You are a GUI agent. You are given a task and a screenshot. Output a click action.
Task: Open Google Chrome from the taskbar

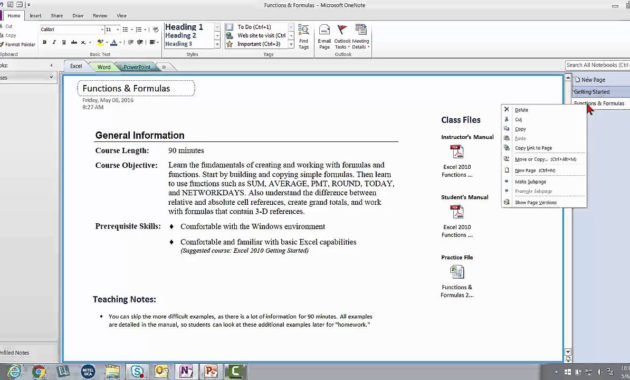(x=39, y=372)
